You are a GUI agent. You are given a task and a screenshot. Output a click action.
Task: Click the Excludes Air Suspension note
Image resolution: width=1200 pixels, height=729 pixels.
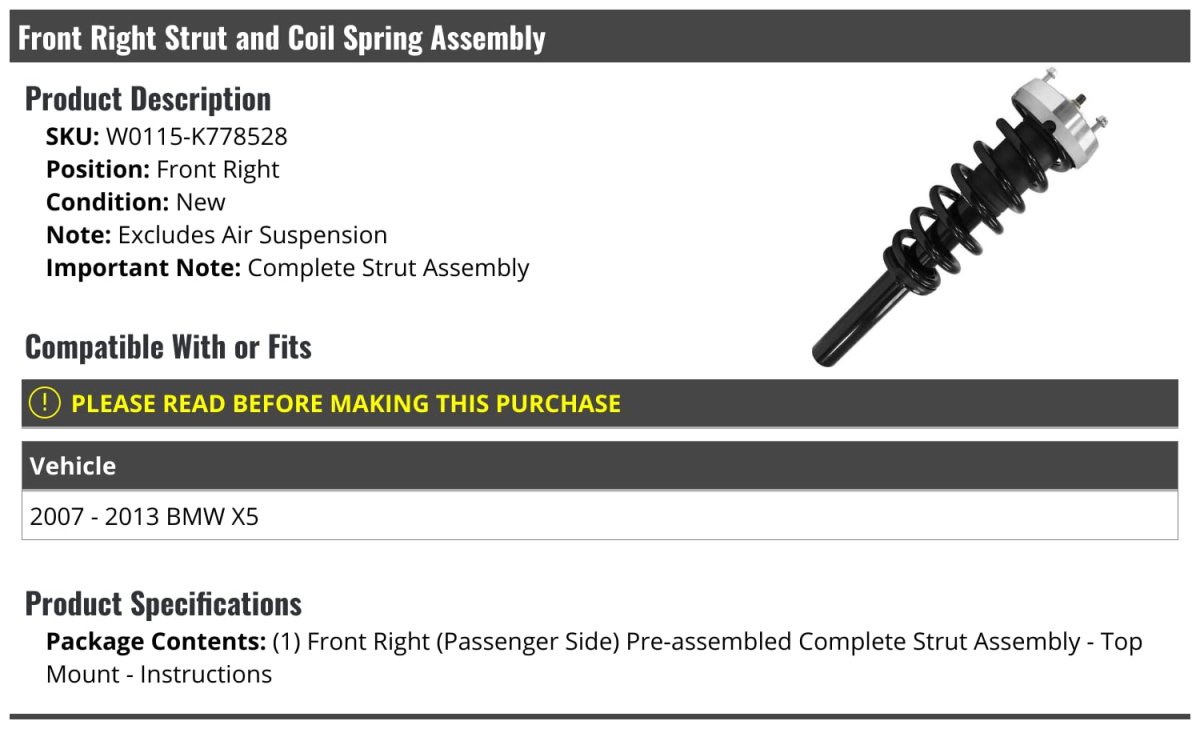(x=252, y=235)
